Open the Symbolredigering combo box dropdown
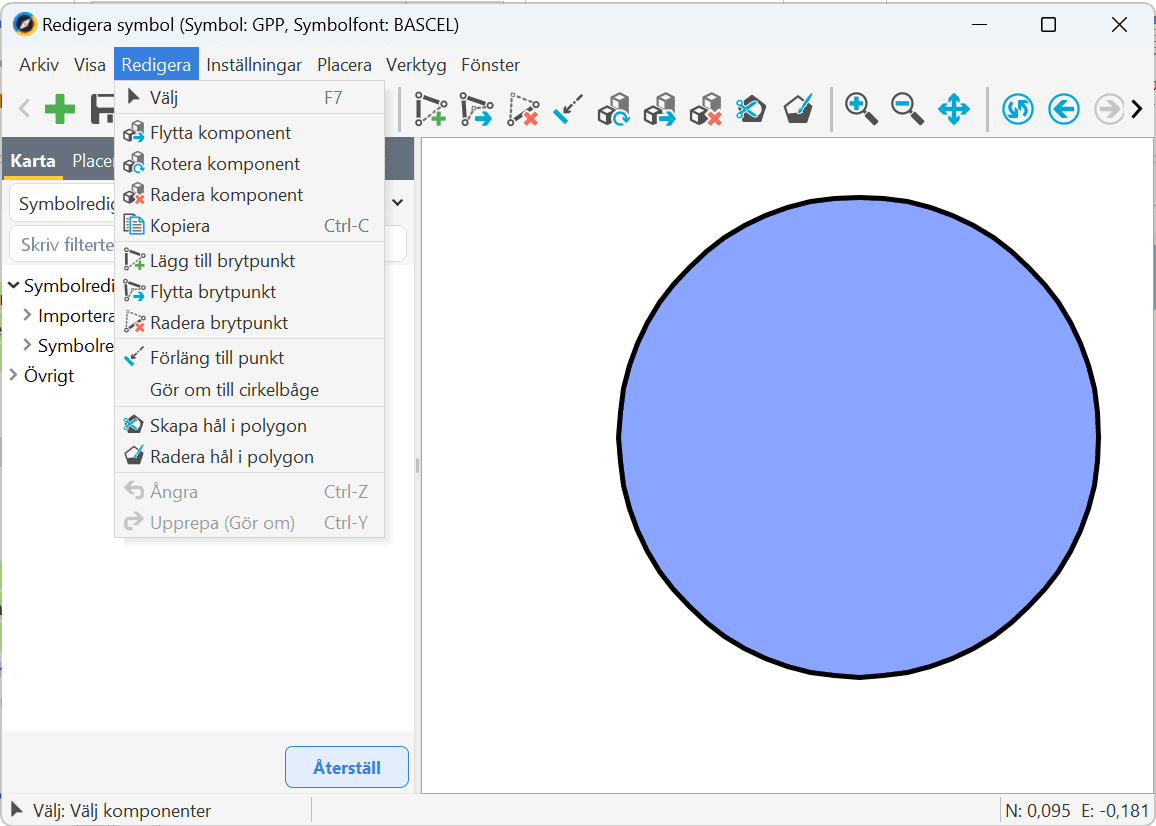Screen dimensions: 1156x826 (x=397, y=203)
